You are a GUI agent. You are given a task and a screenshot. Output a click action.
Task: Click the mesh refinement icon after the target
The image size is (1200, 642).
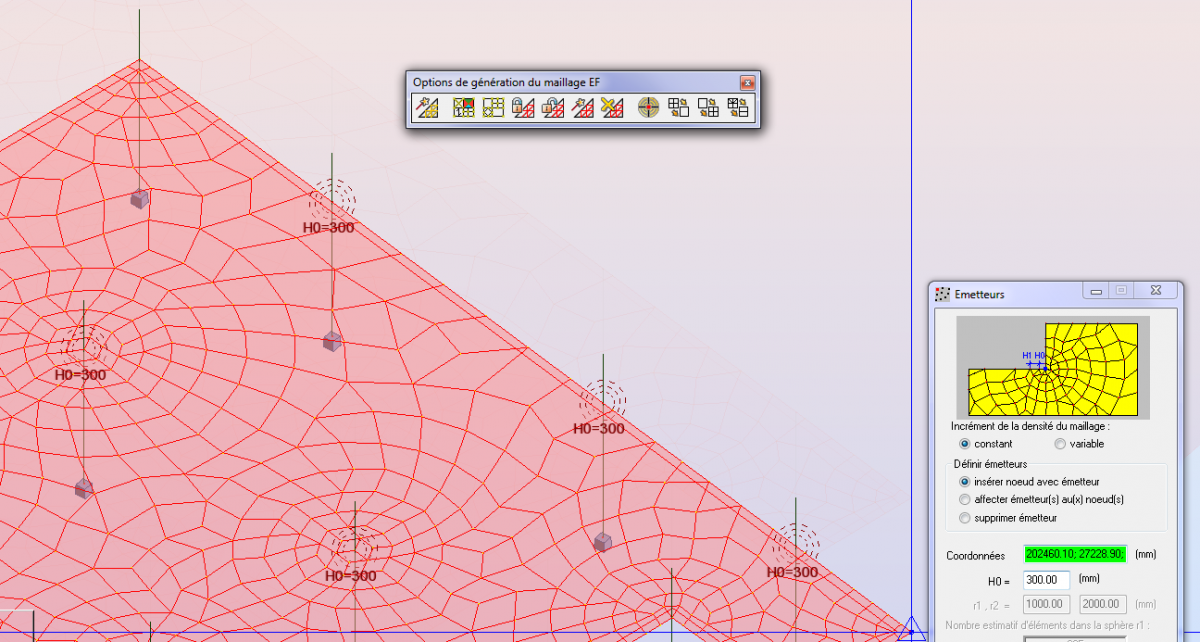[x=678, y=107]
